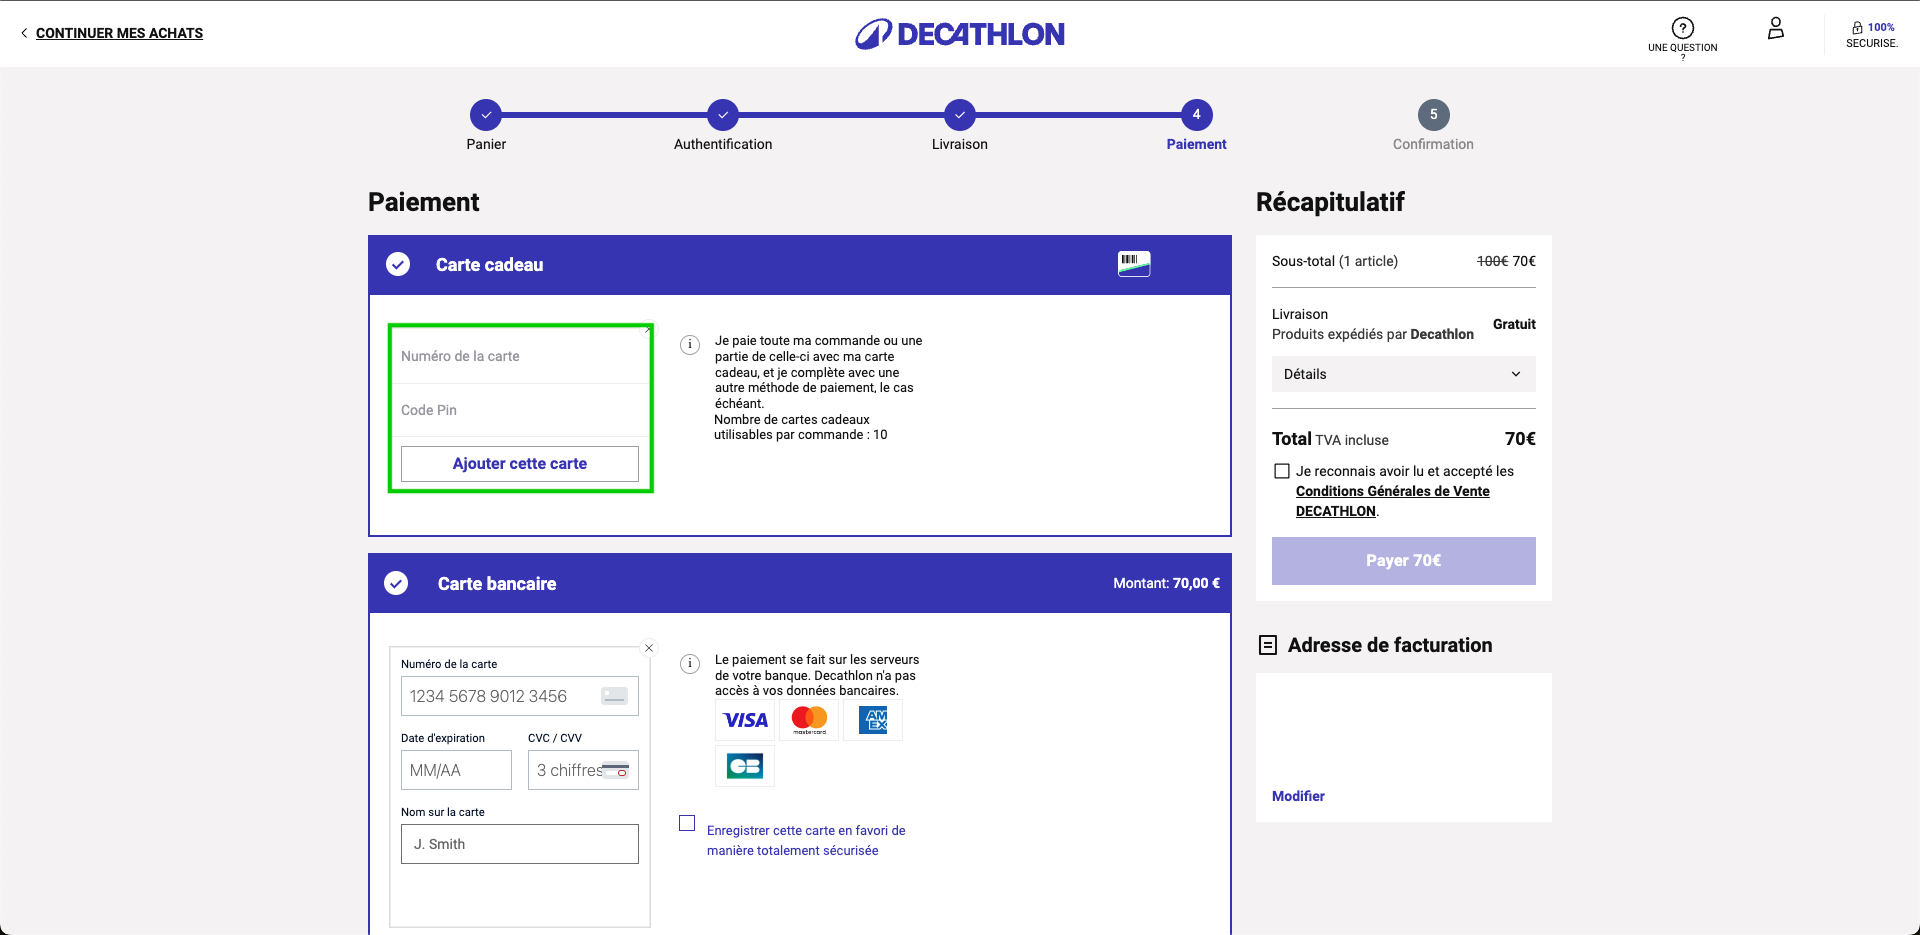Click the gift card barcode icon
Image resolution: width=1920 pixels, height=935 pixels.
[1133, 264]
